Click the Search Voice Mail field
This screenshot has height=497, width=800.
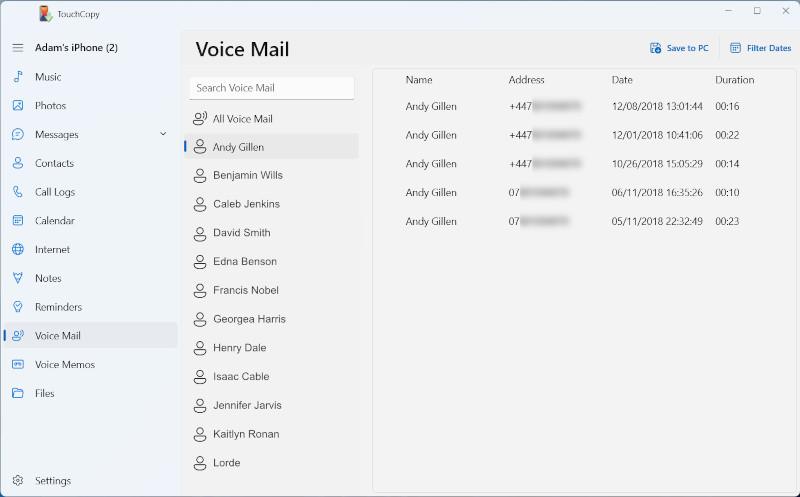pos(271,88)
